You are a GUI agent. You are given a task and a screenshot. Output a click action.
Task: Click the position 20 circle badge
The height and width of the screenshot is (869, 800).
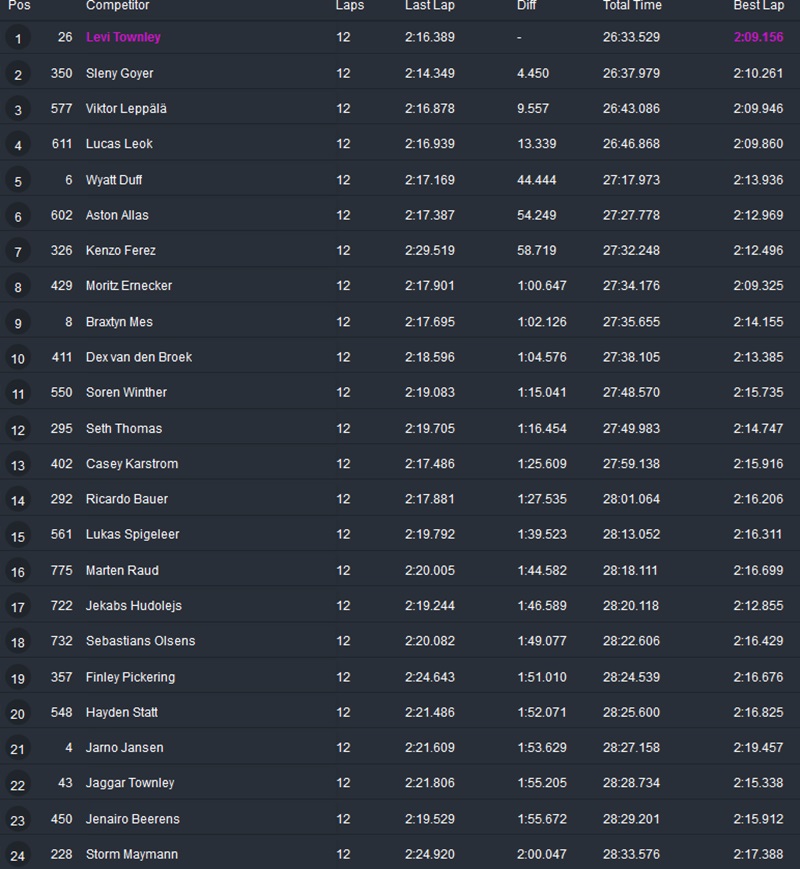(x=18, y=714)
